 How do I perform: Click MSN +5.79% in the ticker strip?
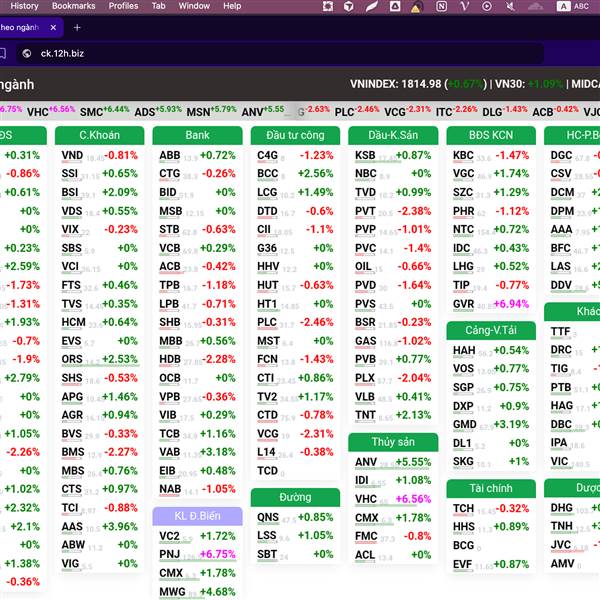coord(212,111)
